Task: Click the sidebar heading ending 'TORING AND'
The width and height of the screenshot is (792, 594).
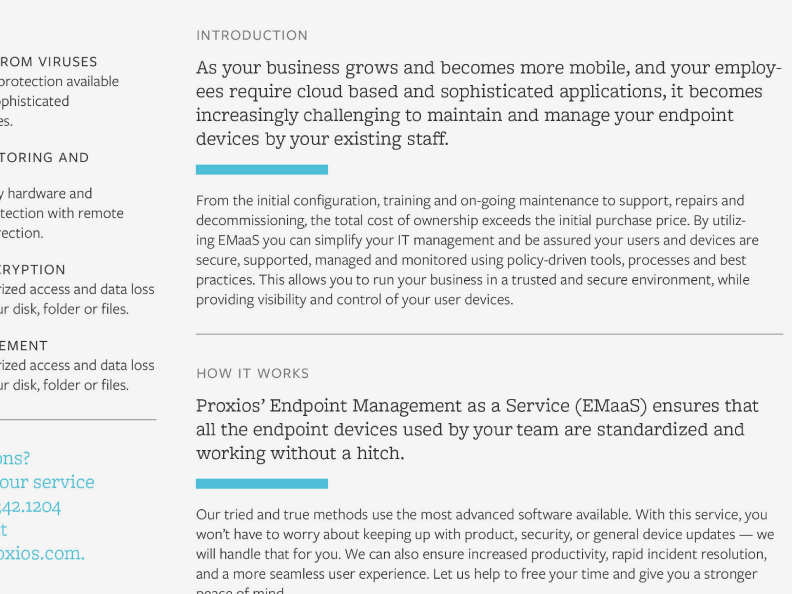Action: pyautogui.click(x=44, y=158)
